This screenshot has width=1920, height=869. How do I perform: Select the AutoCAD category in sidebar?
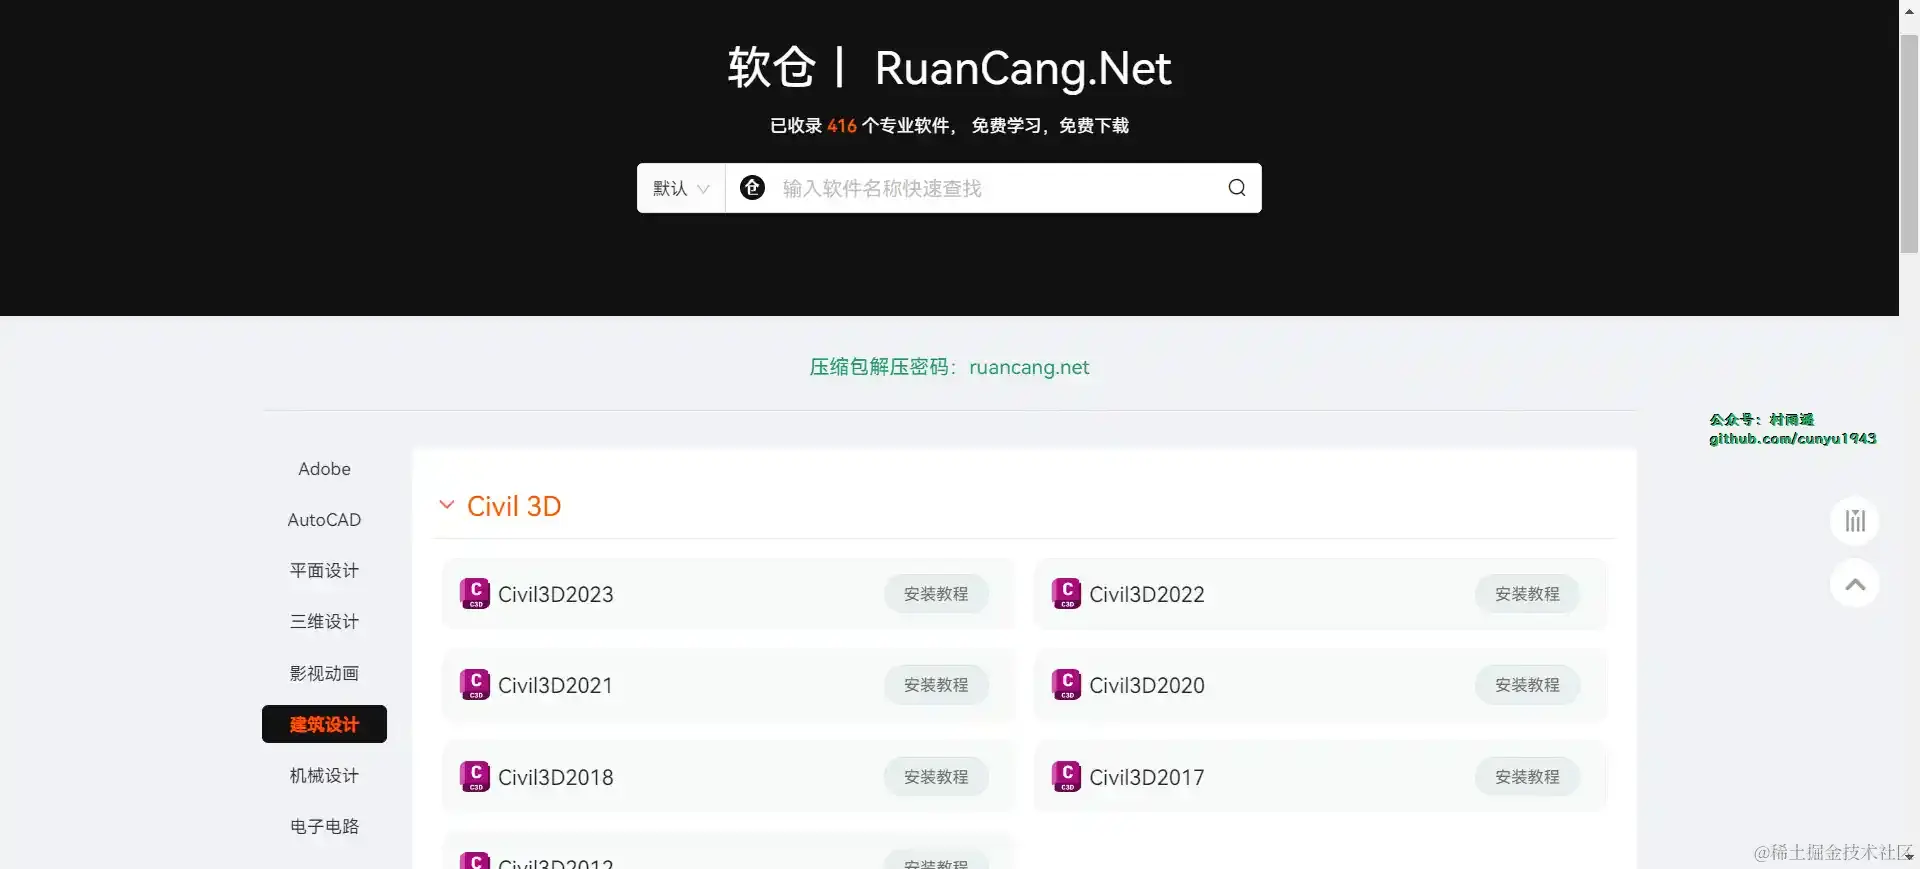pyautogui.click(x=324, y=520)
